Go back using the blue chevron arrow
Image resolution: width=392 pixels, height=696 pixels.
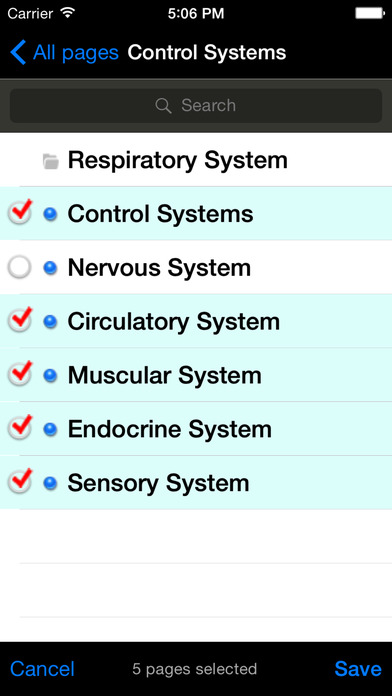pyautogui.click(x=18, y=52)
